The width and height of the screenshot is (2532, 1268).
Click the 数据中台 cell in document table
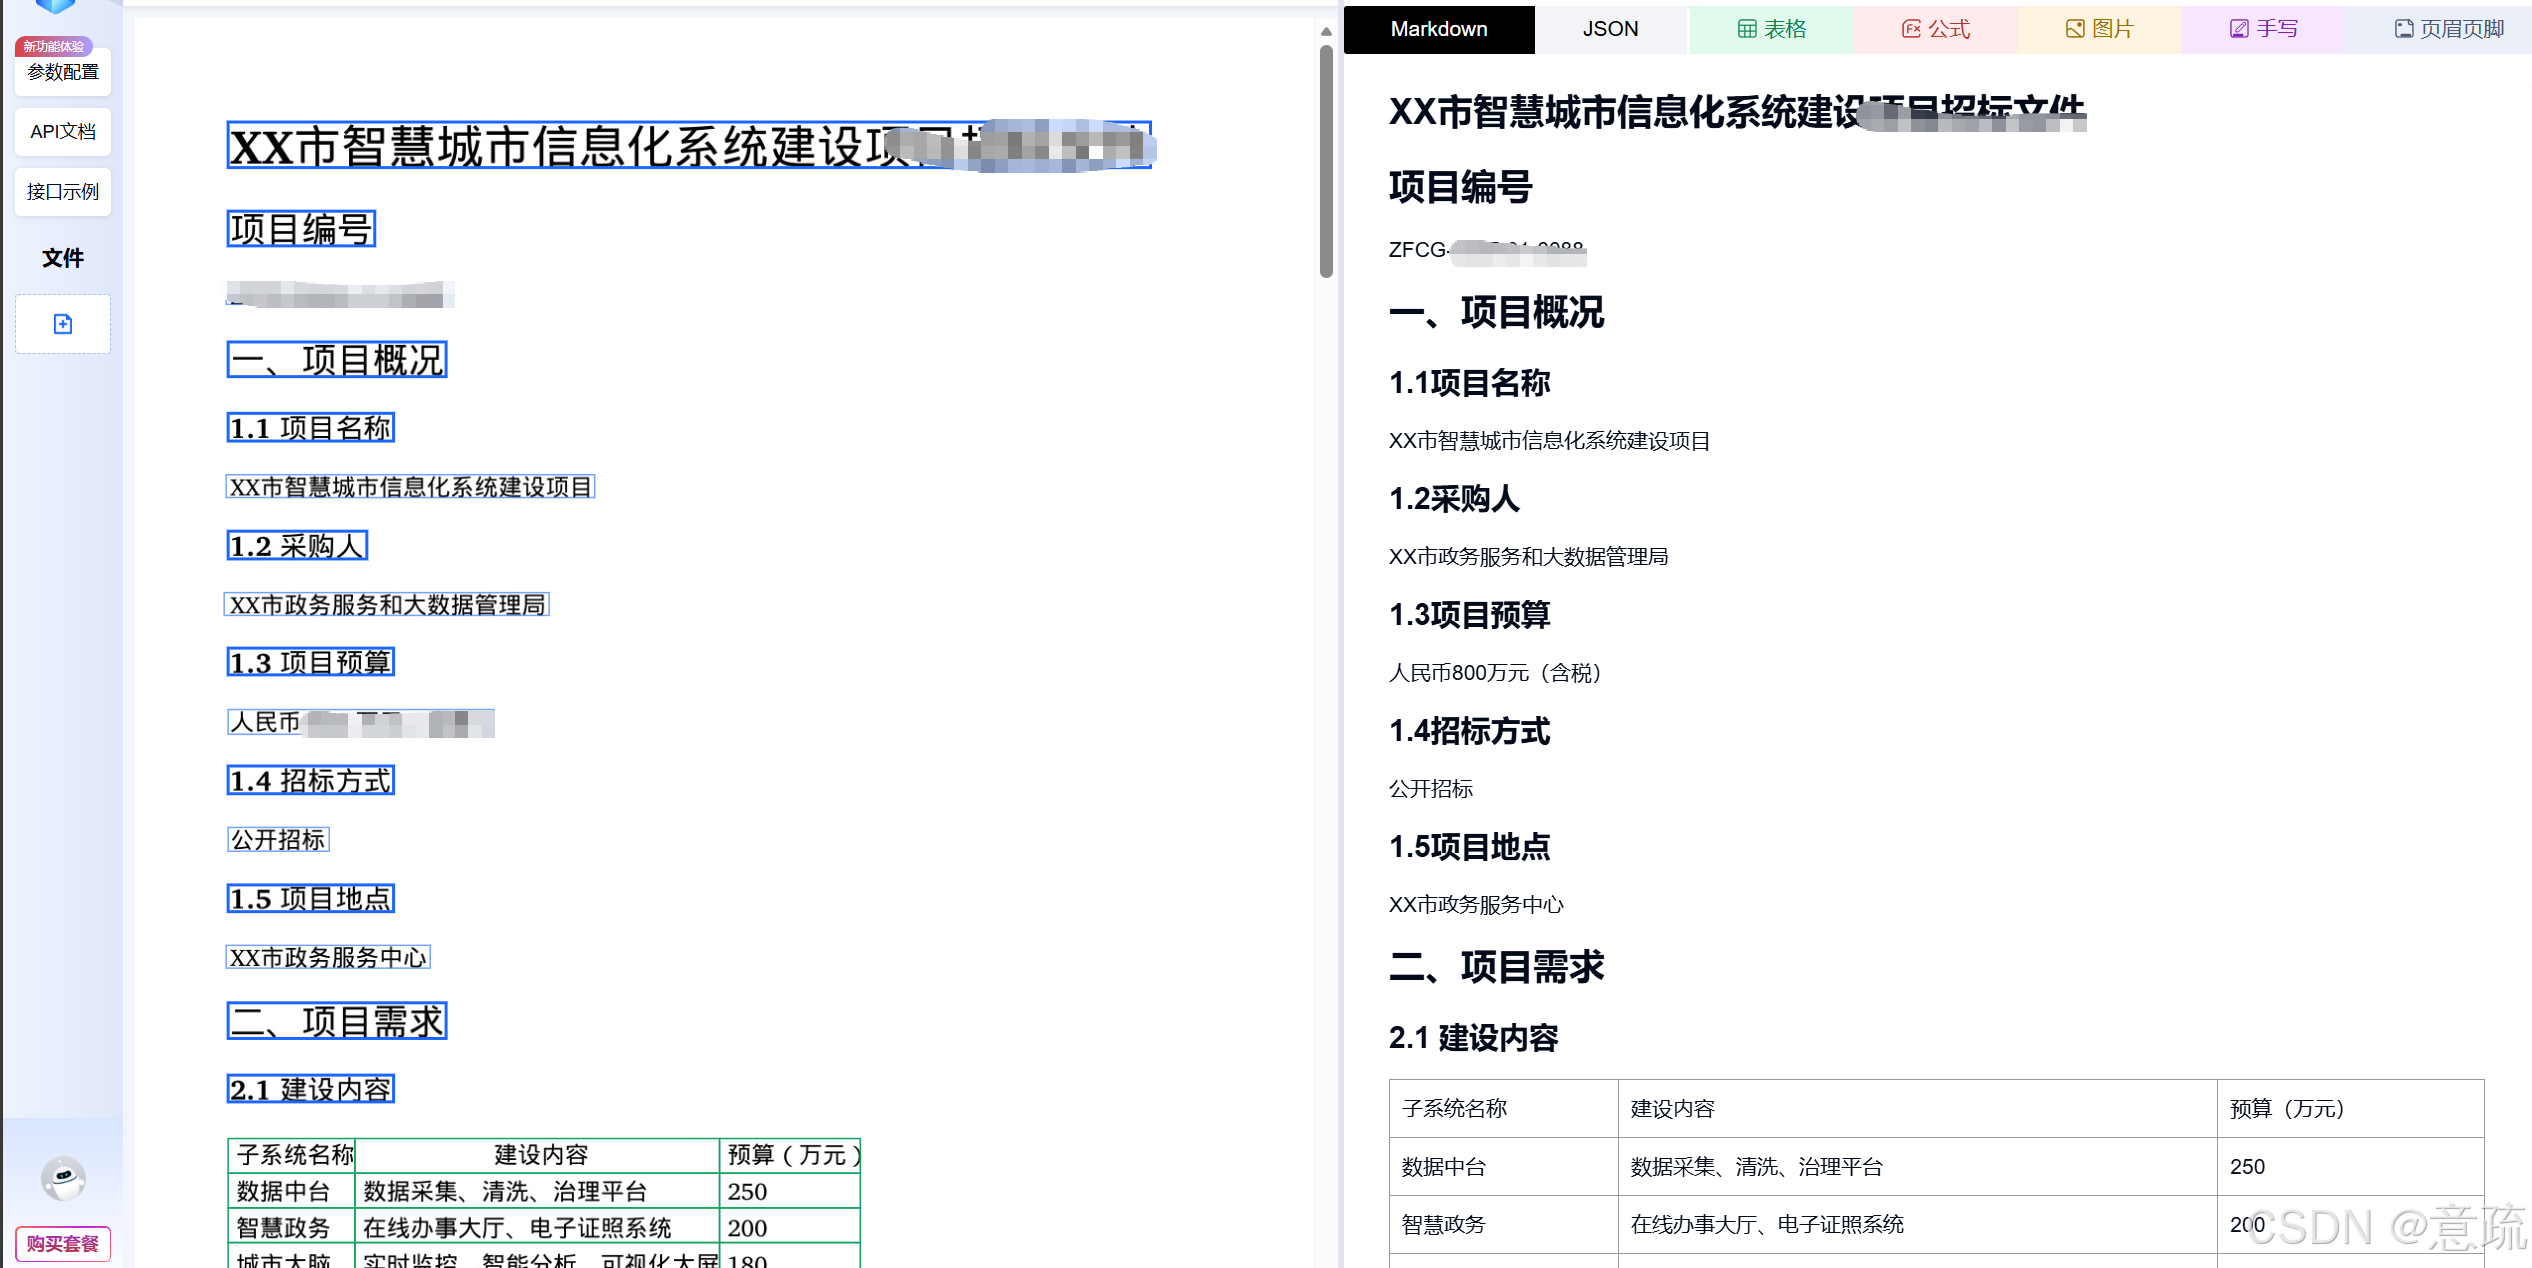tap(292, 1192)
